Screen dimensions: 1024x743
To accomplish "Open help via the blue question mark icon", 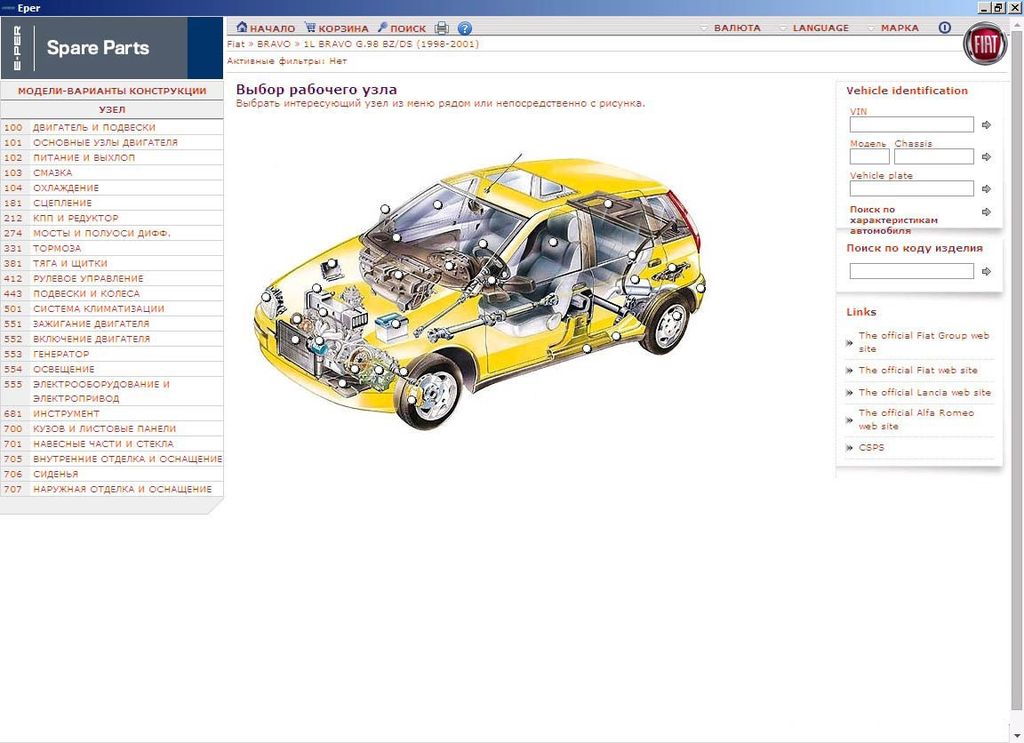I will tap(464, 28).
